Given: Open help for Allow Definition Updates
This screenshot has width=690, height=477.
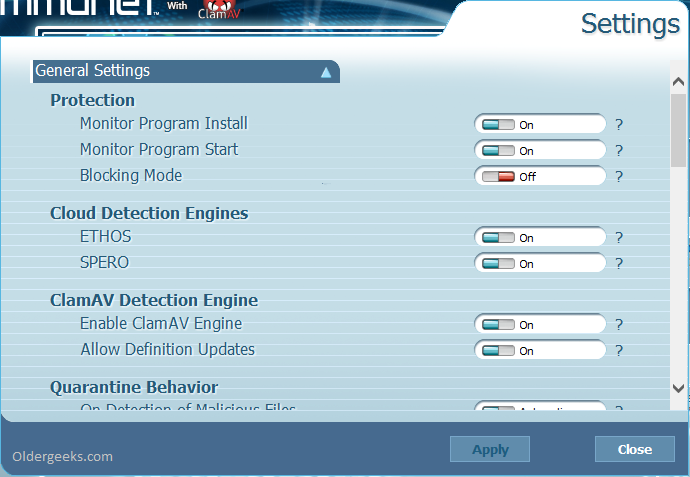Looking at the screenshot, I should 619,351.
